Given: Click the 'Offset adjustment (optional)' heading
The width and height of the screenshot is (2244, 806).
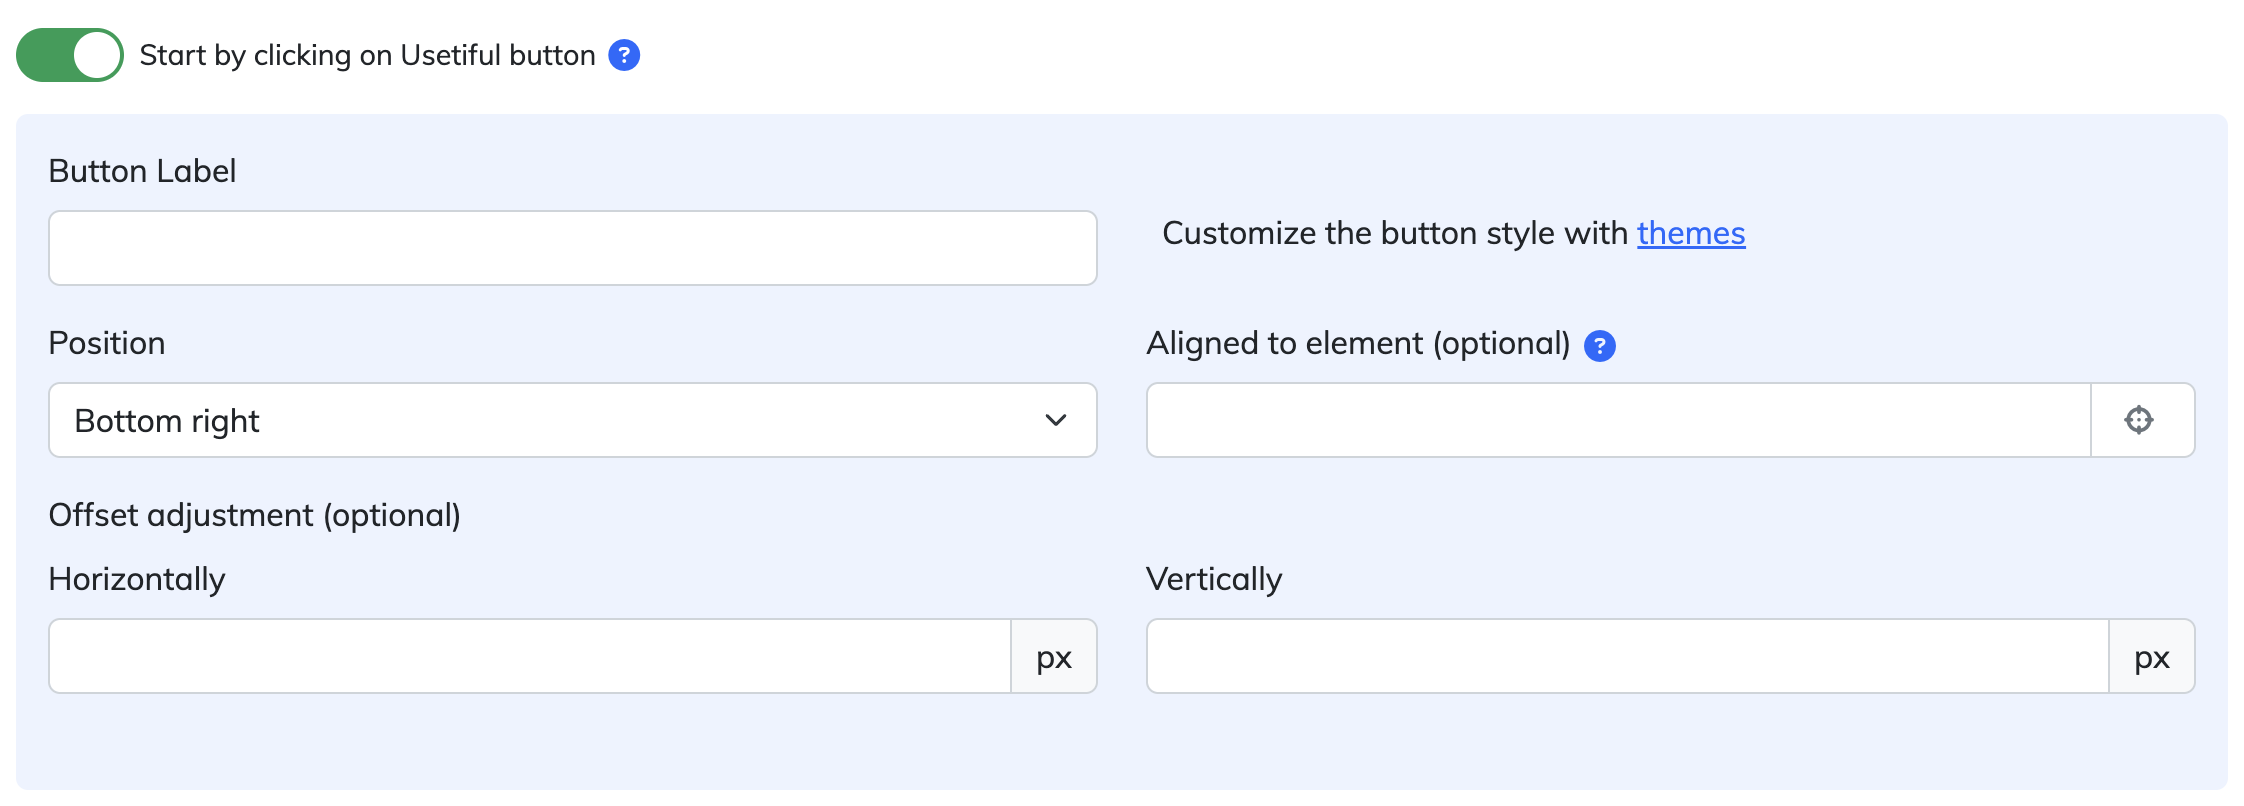Looking at the screenshot, I should [x=254, y=515].
